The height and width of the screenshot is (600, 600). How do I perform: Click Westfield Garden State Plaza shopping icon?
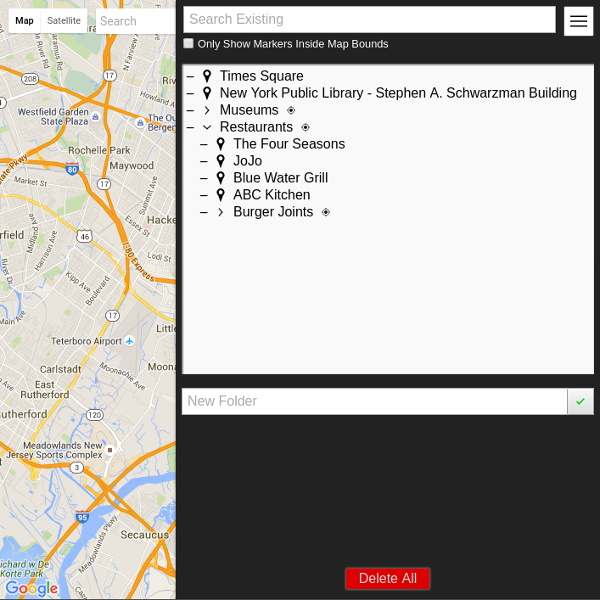[x=95, y=117]
